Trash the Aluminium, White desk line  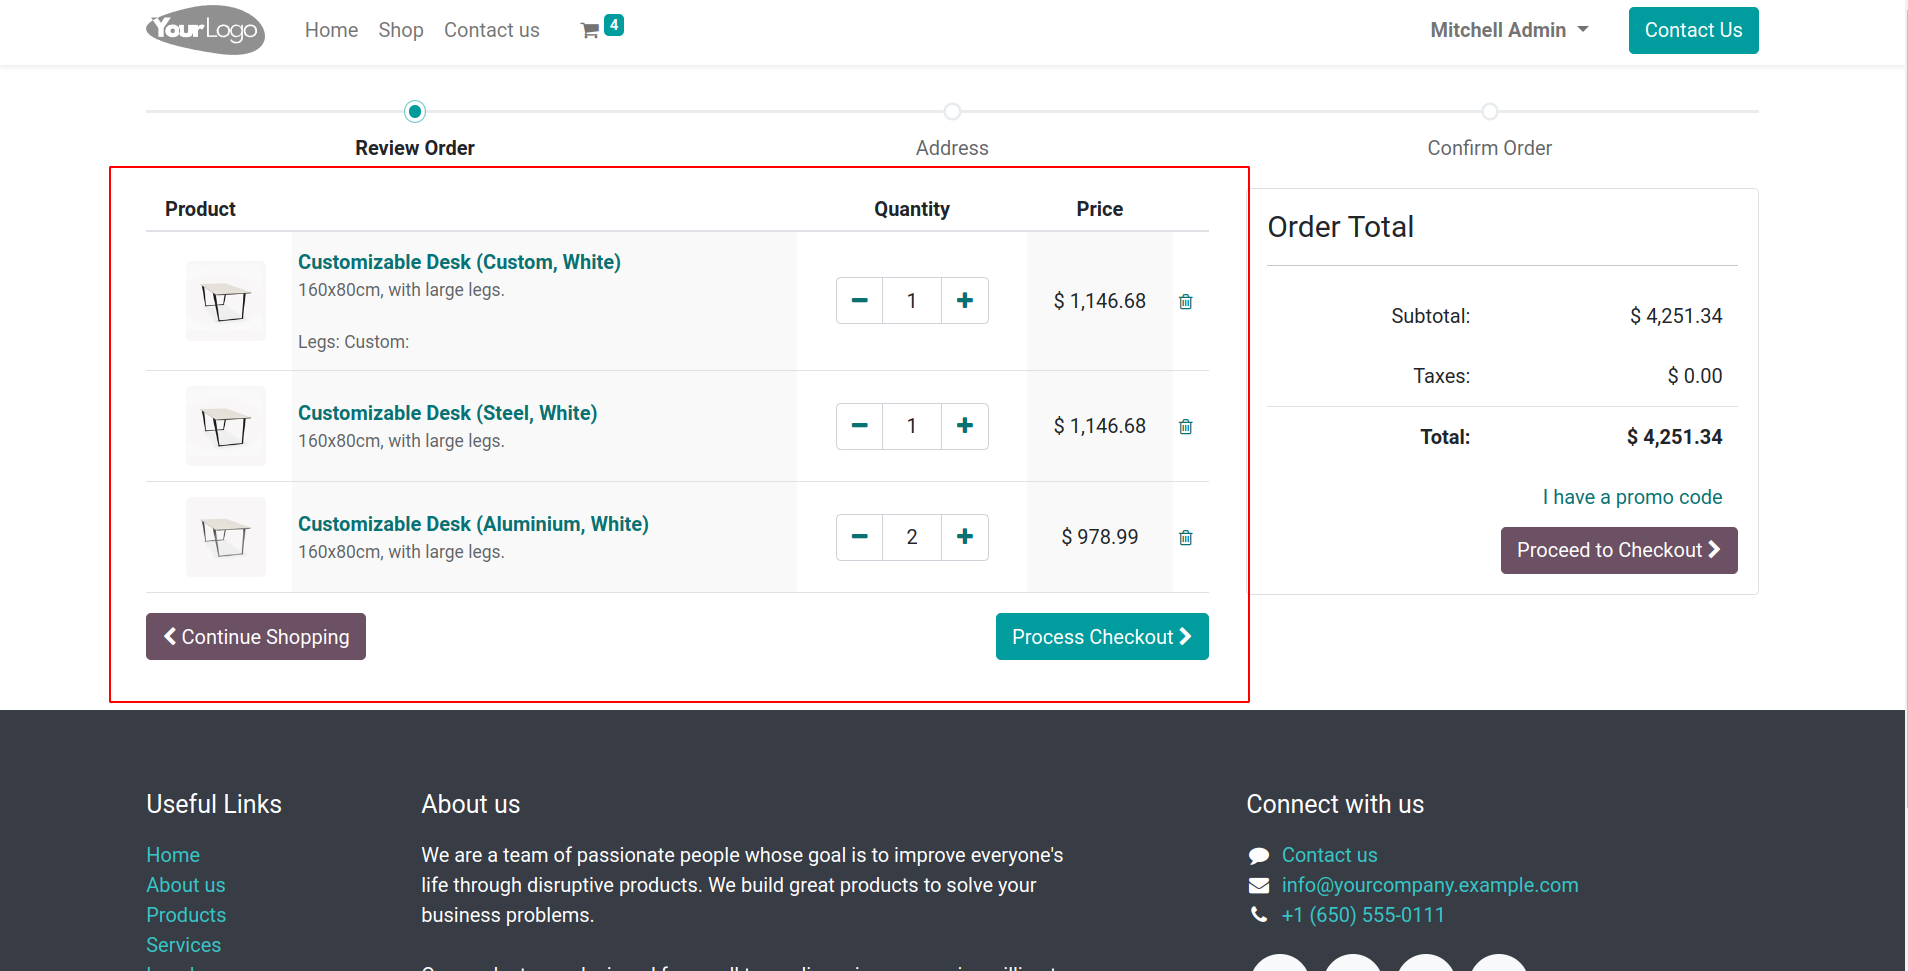point(1185,538)
